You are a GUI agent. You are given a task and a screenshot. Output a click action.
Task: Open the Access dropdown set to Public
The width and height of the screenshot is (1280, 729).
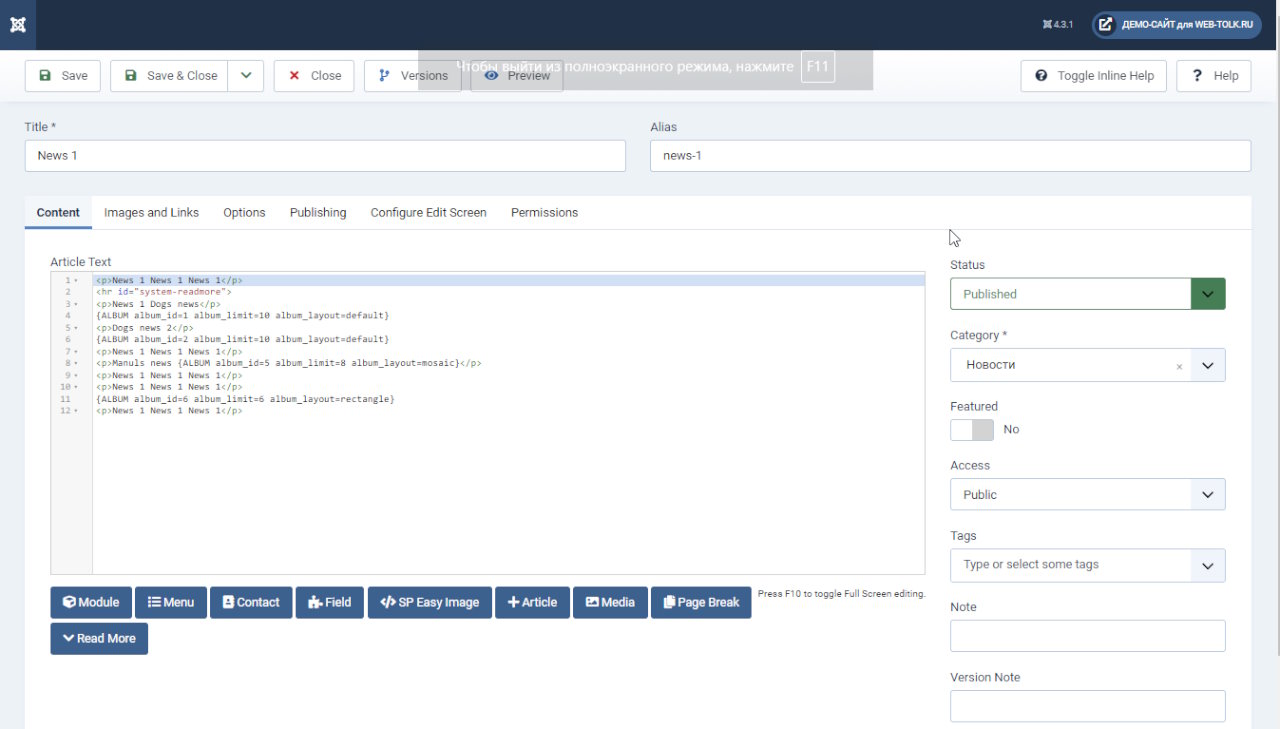[x=1088, y=494]
